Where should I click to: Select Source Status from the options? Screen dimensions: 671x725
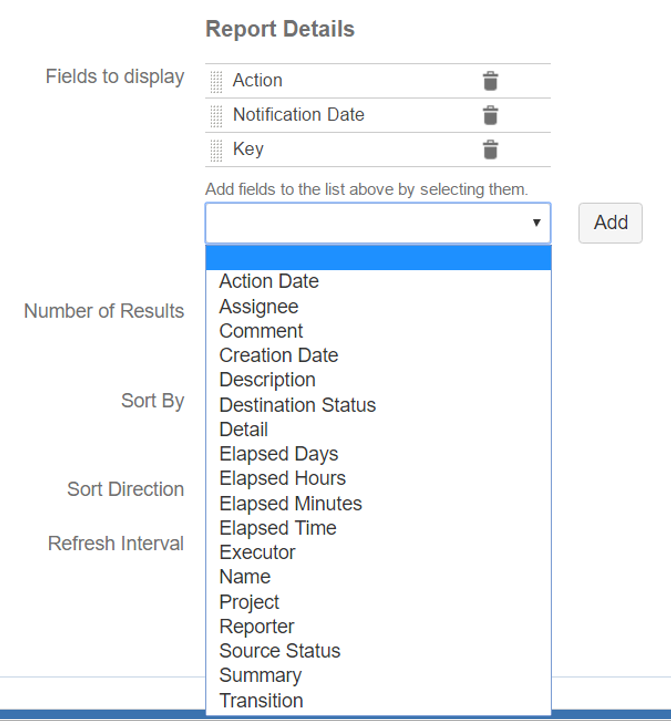[x=280, y=651]
